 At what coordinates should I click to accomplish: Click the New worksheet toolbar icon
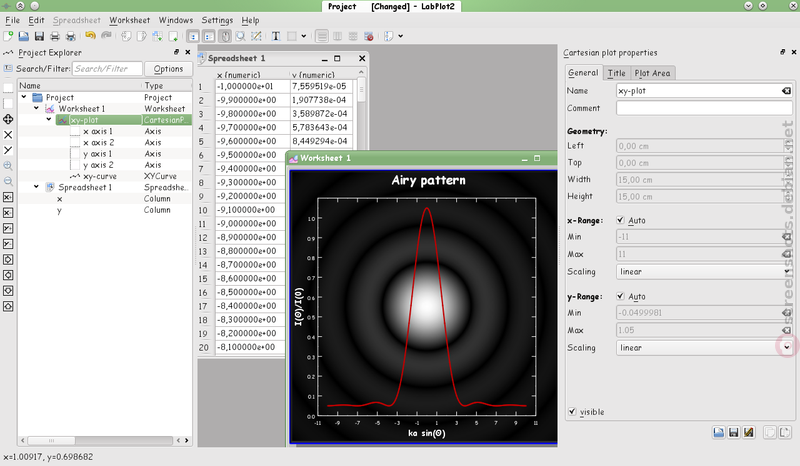173,36
